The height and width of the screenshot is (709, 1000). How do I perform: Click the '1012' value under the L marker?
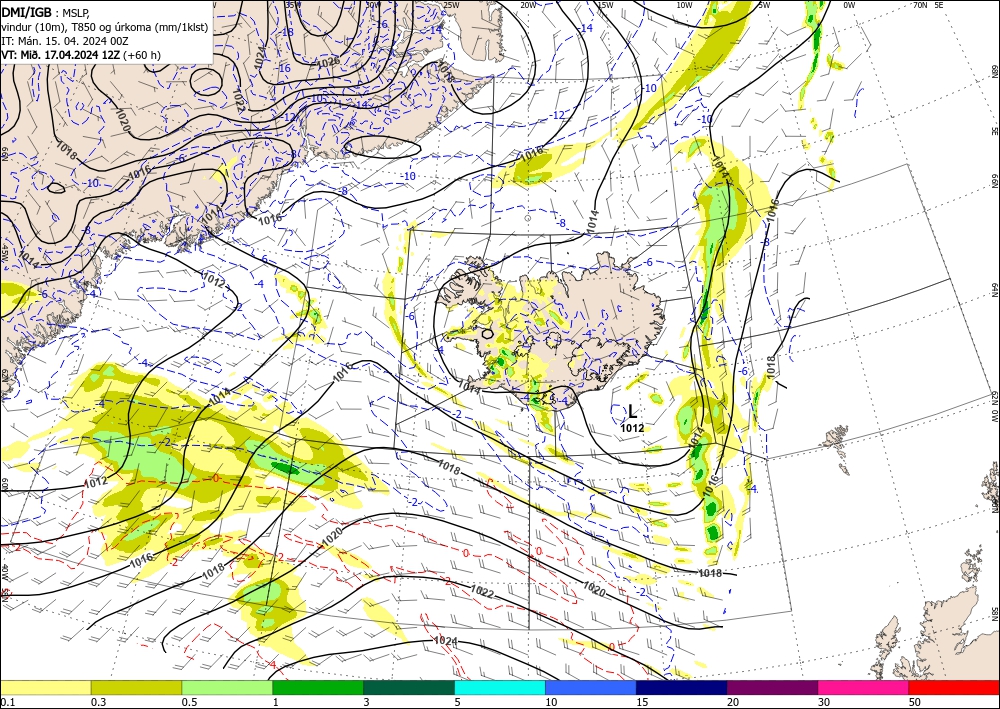pos(632,428)
